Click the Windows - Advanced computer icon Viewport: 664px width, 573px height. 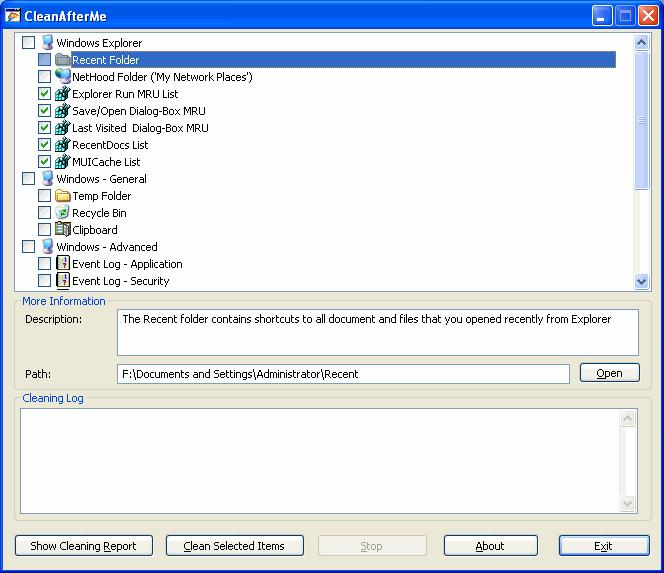coord(46,247)
